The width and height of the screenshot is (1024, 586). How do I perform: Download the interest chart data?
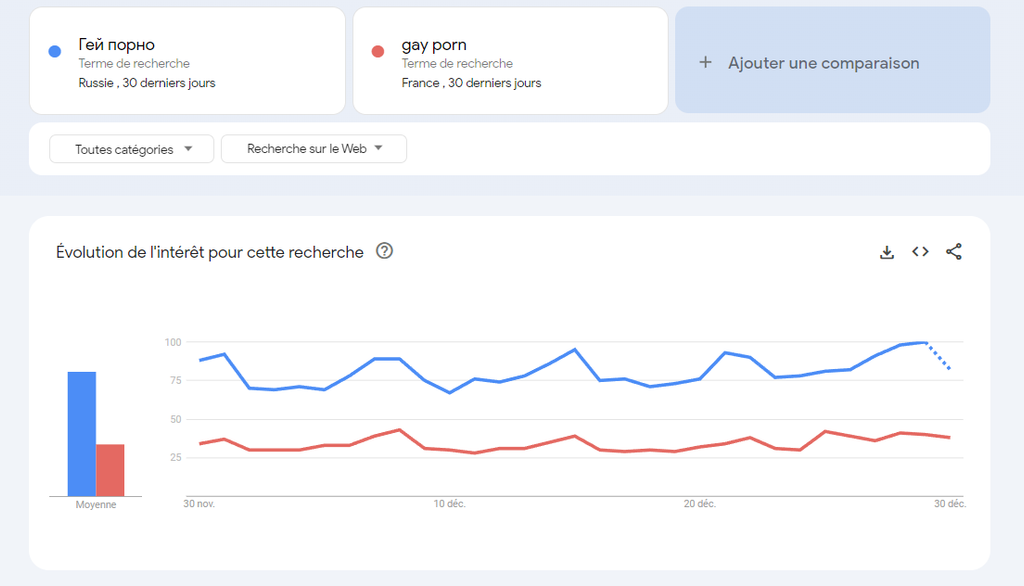click(x=886, y=252)
